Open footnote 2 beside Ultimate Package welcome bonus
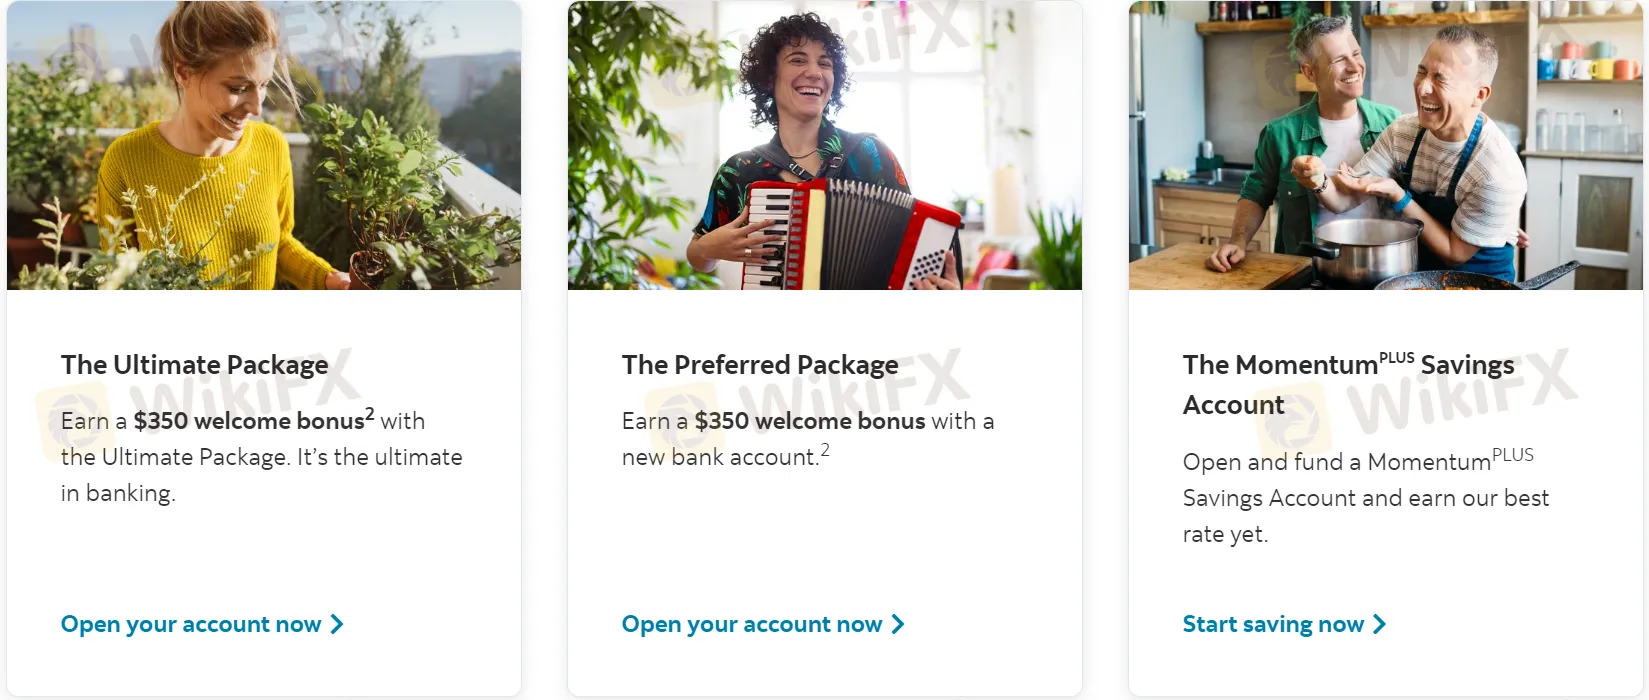The image size is (1649, 700). coord(370,413)
